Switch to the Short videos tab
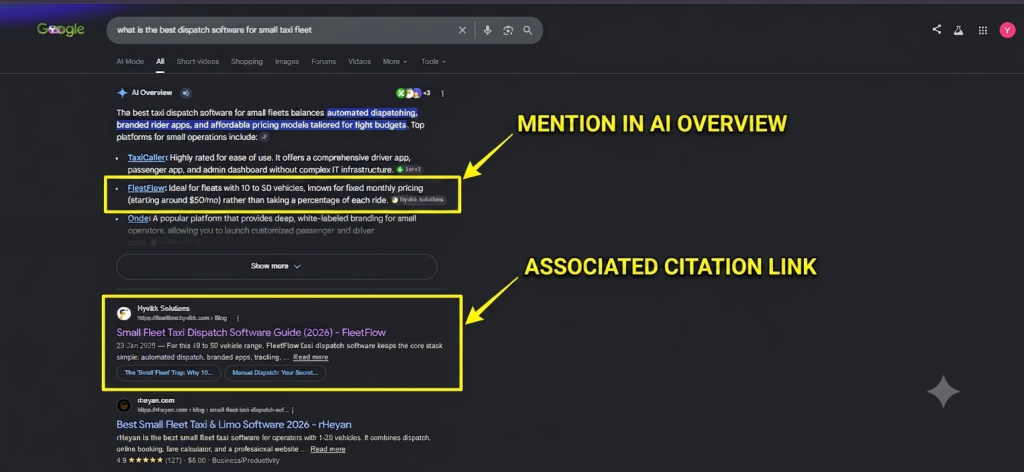This screenshot has height=472, width=1024. (x=198, y=61)
